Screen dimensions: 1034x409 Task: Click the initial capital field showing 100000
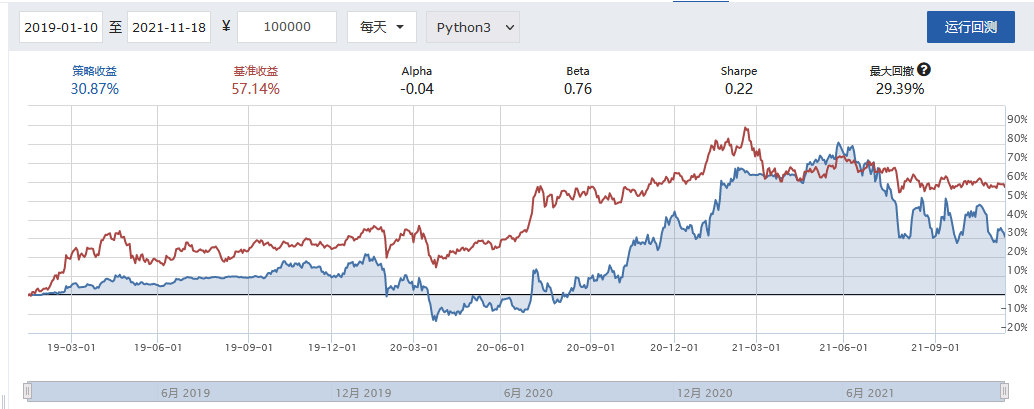(x=287, y=27)
